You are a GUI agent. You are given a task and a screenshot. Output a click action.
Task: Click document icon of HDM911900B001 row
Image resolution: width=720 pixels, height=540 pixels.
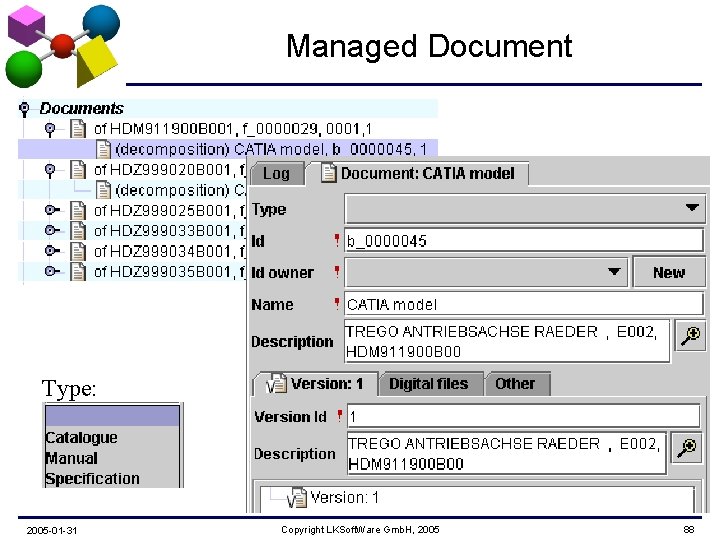point(78,129)
